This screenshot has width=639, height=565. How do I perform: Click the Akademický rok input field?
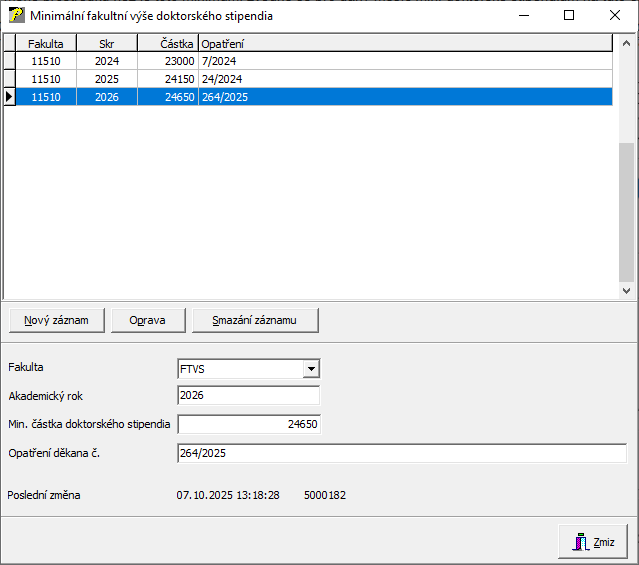pyautogui.click(x=247, y=395)
